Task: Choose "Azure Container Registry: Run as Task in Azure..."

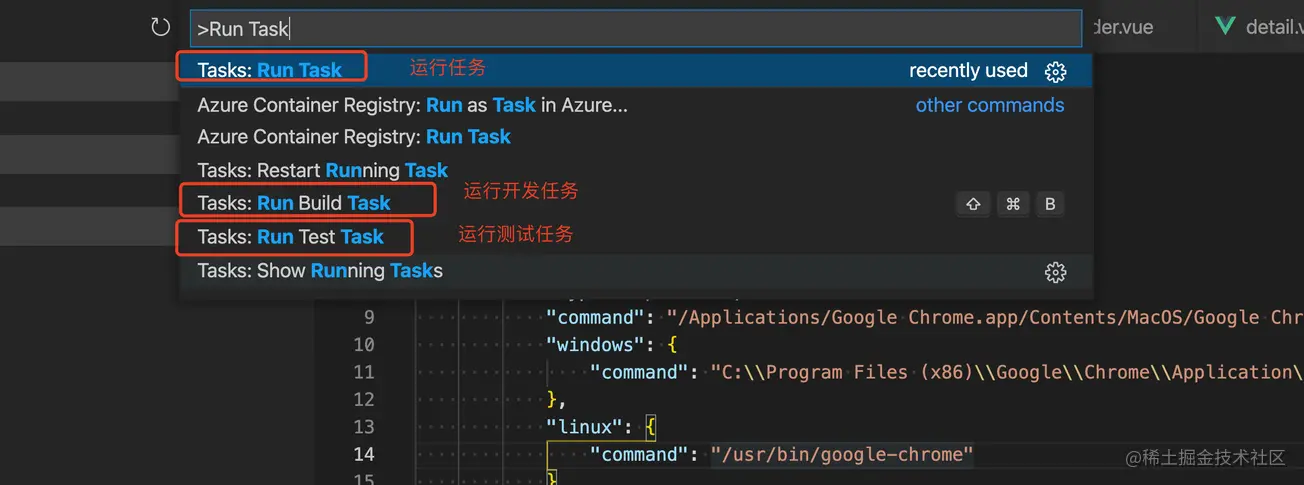Action: [x=412, y=105]
